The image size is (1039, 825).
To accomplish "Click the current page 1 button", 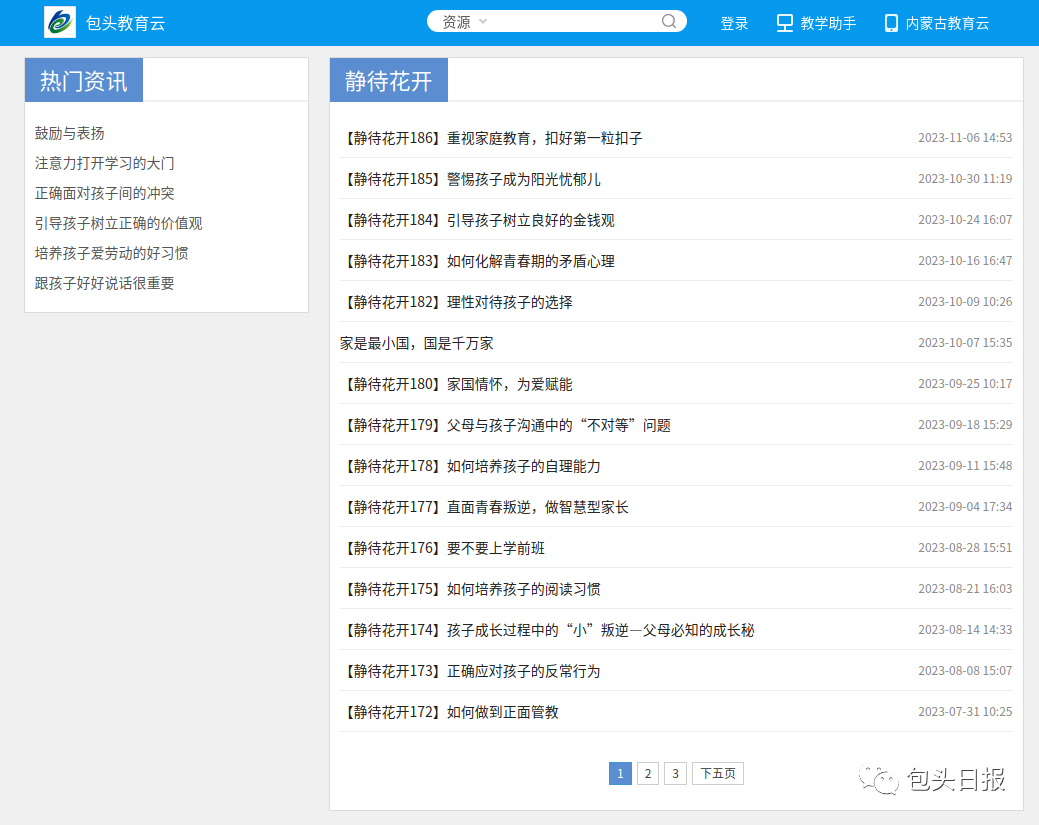I will point(620,773).
